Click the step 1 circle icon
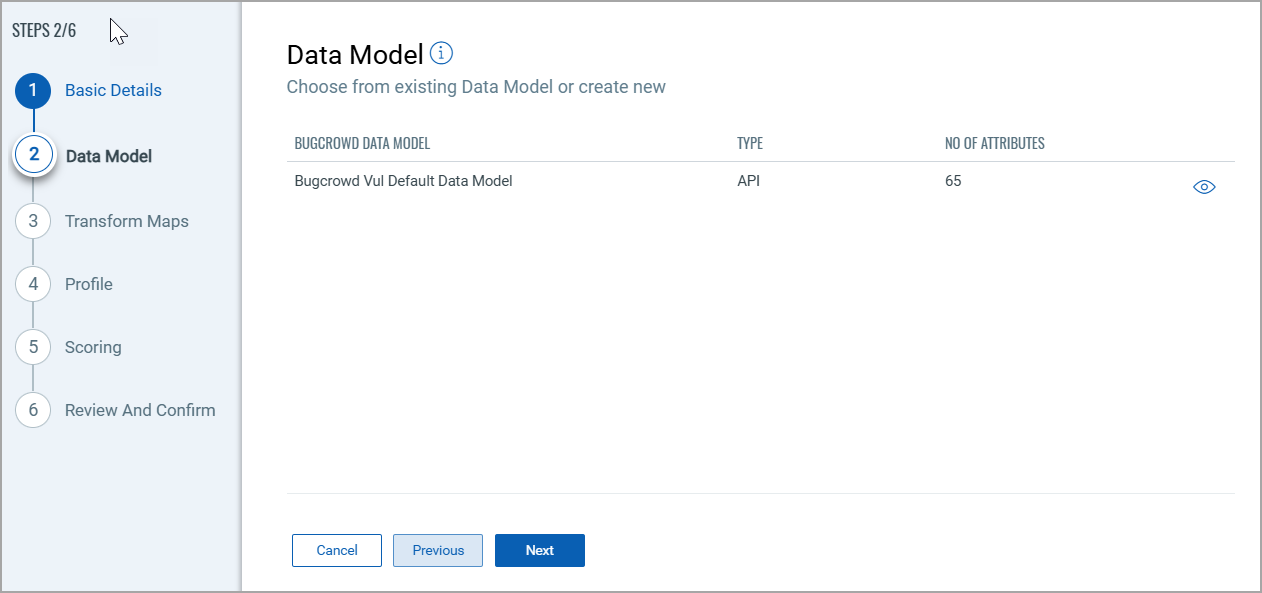1262x593 pixels. 33,91
